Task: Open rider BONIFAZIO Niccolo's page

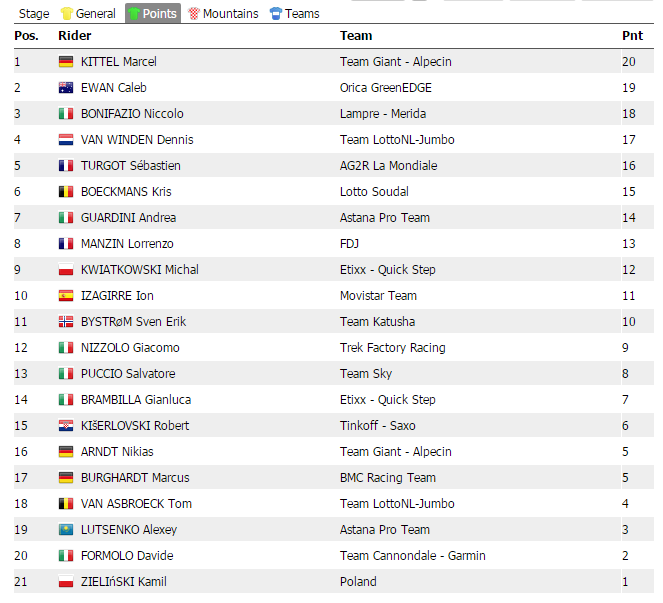Action: tap(132, 114)
